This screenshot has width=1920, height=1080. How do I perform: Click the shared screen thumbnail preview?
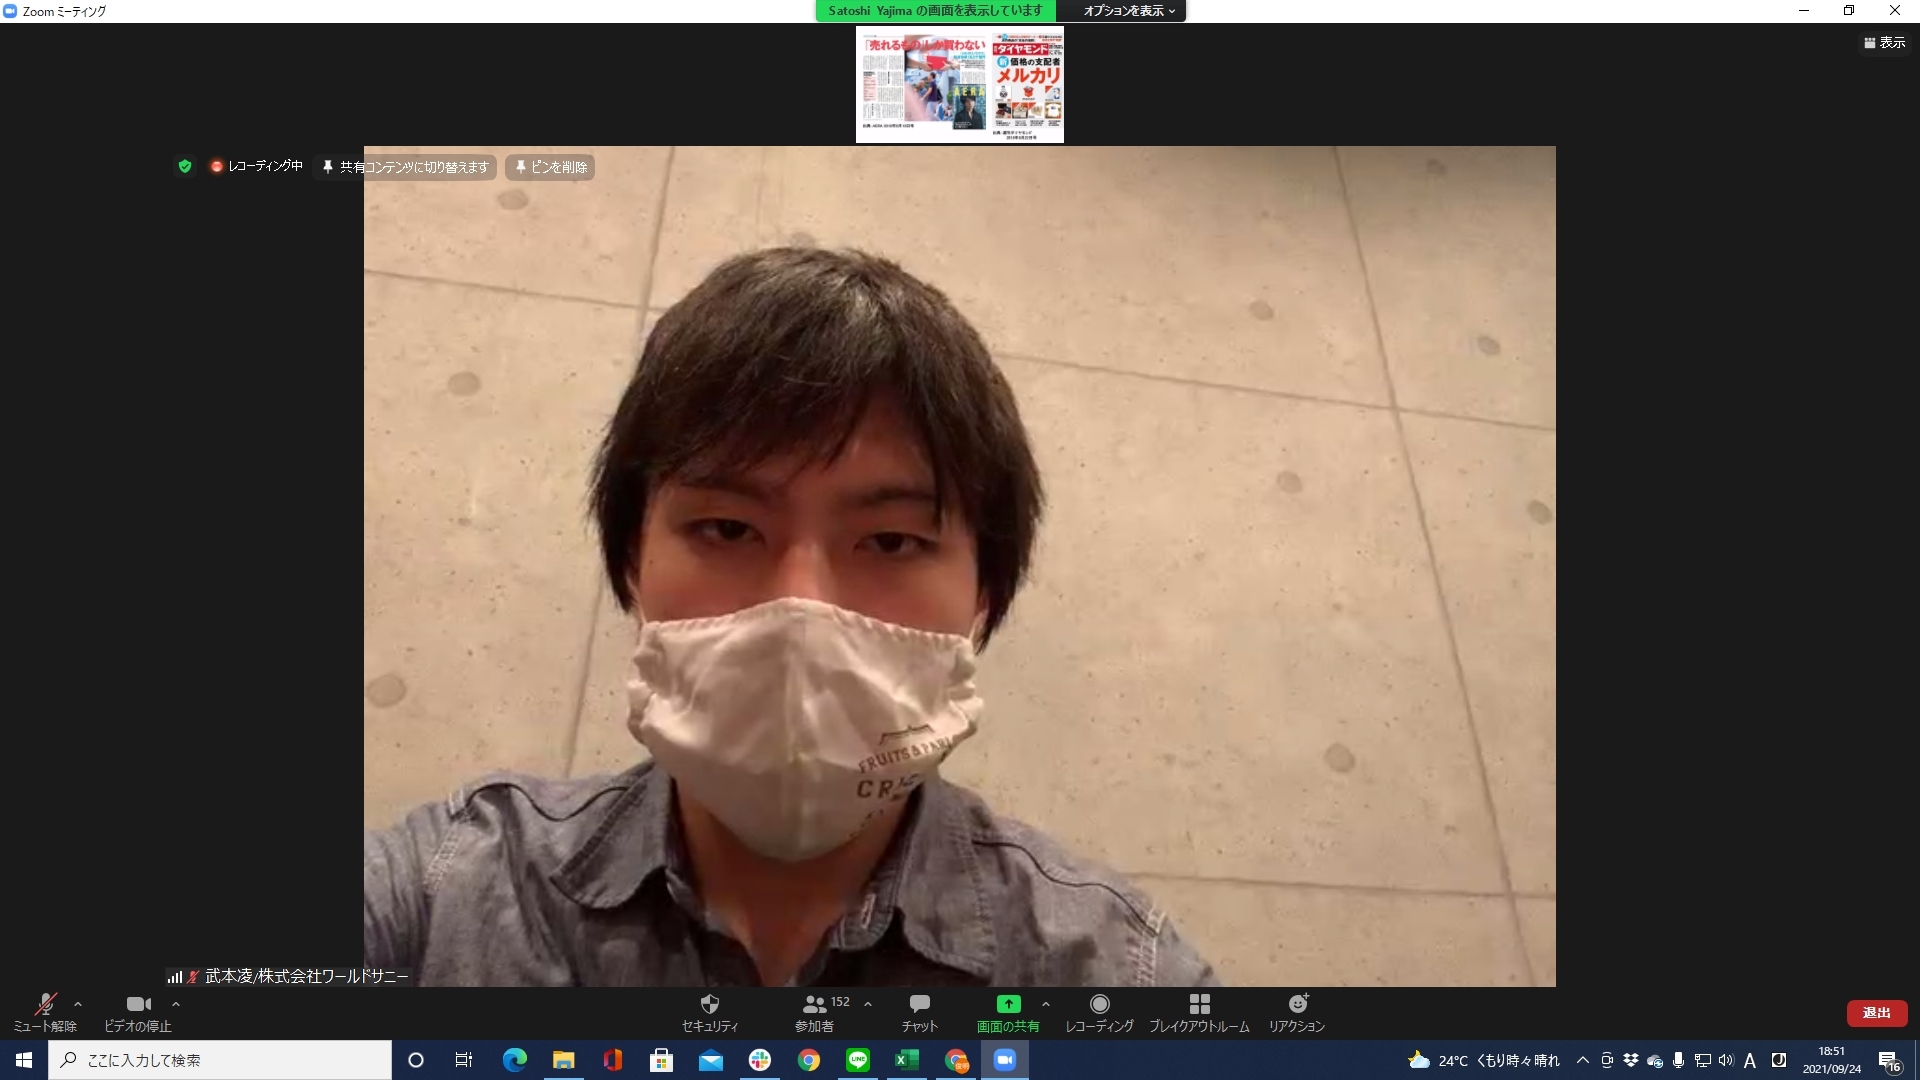(960, 85)
